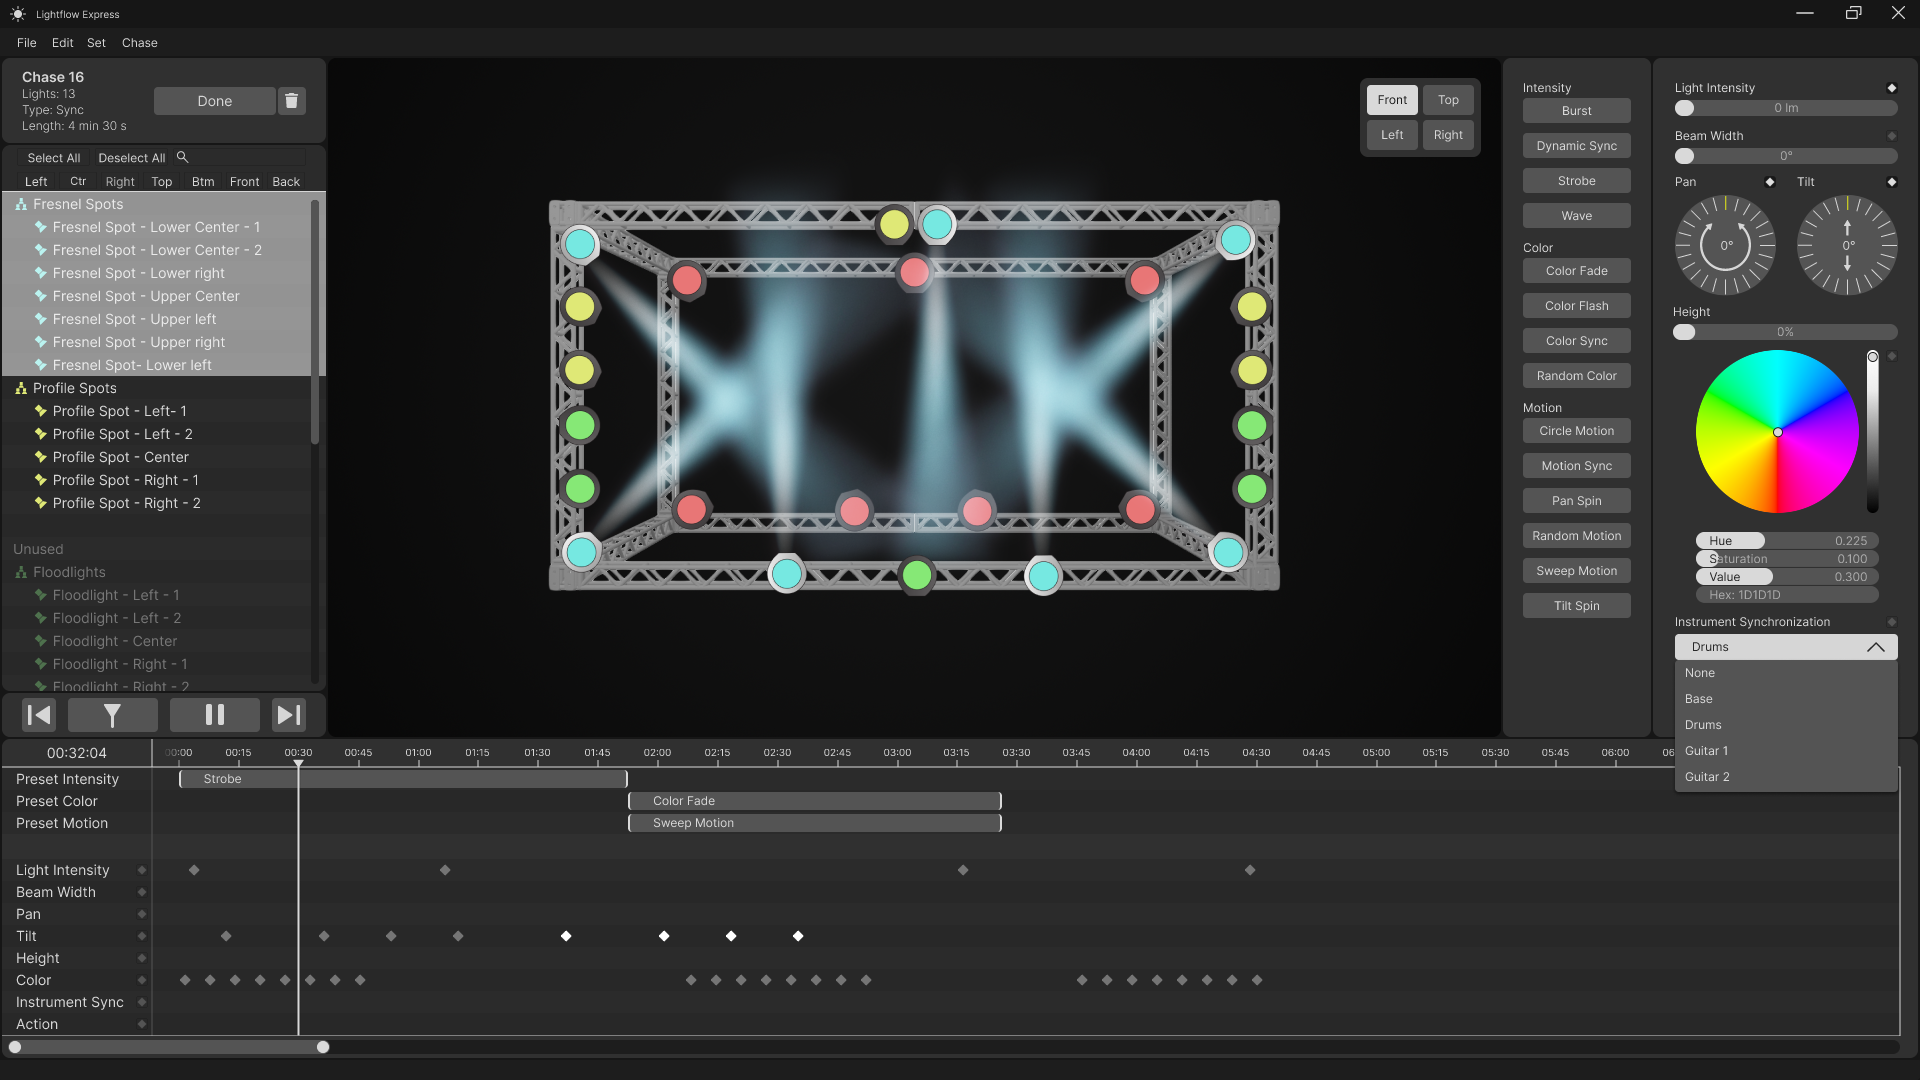Viewport: 1920px width, 1080px height.
Task: Apply the Color Flash preset
Action: [1576, 306]
